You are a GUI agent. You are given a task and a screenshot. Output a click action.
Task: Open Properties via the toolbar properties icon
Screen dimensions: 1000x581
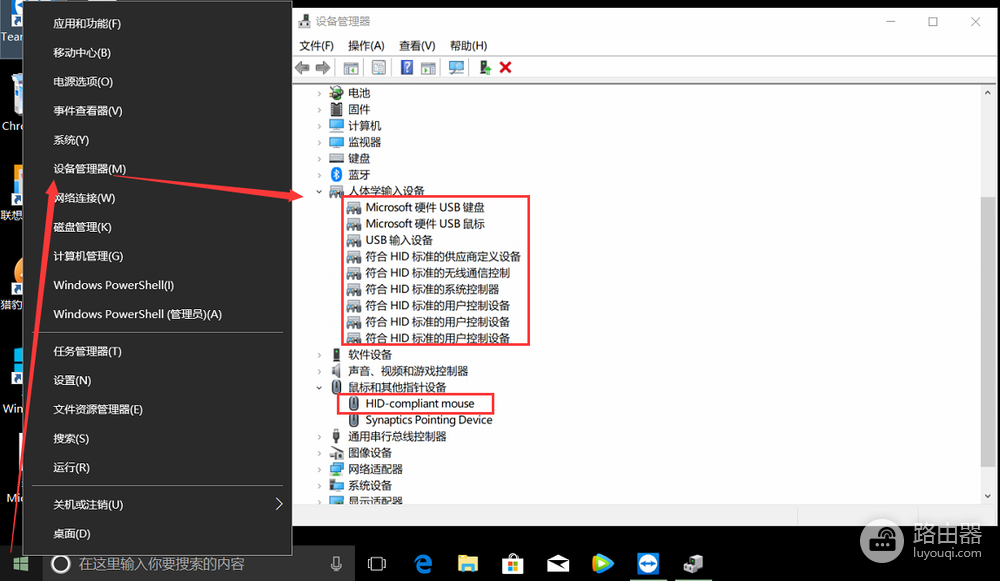379,68
